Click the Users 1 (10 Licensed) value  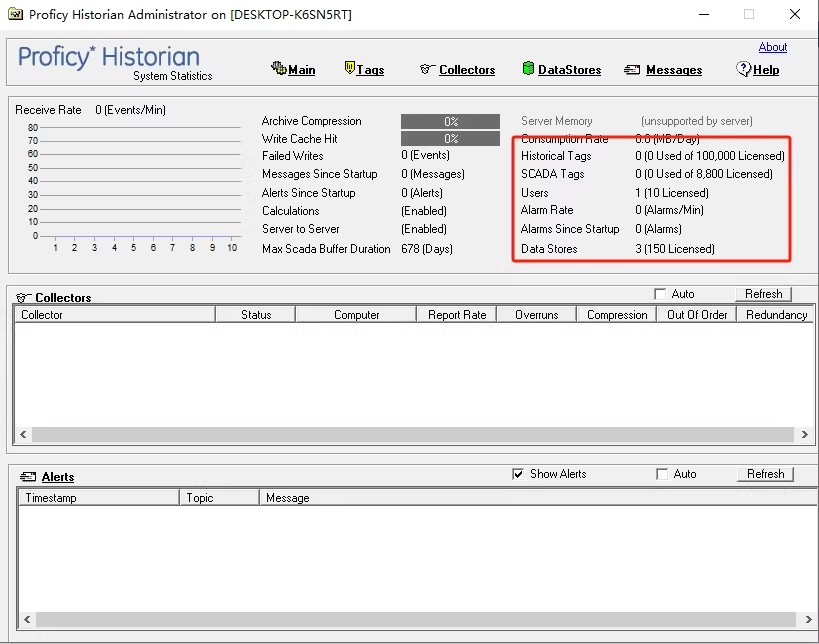pos(672,193)
